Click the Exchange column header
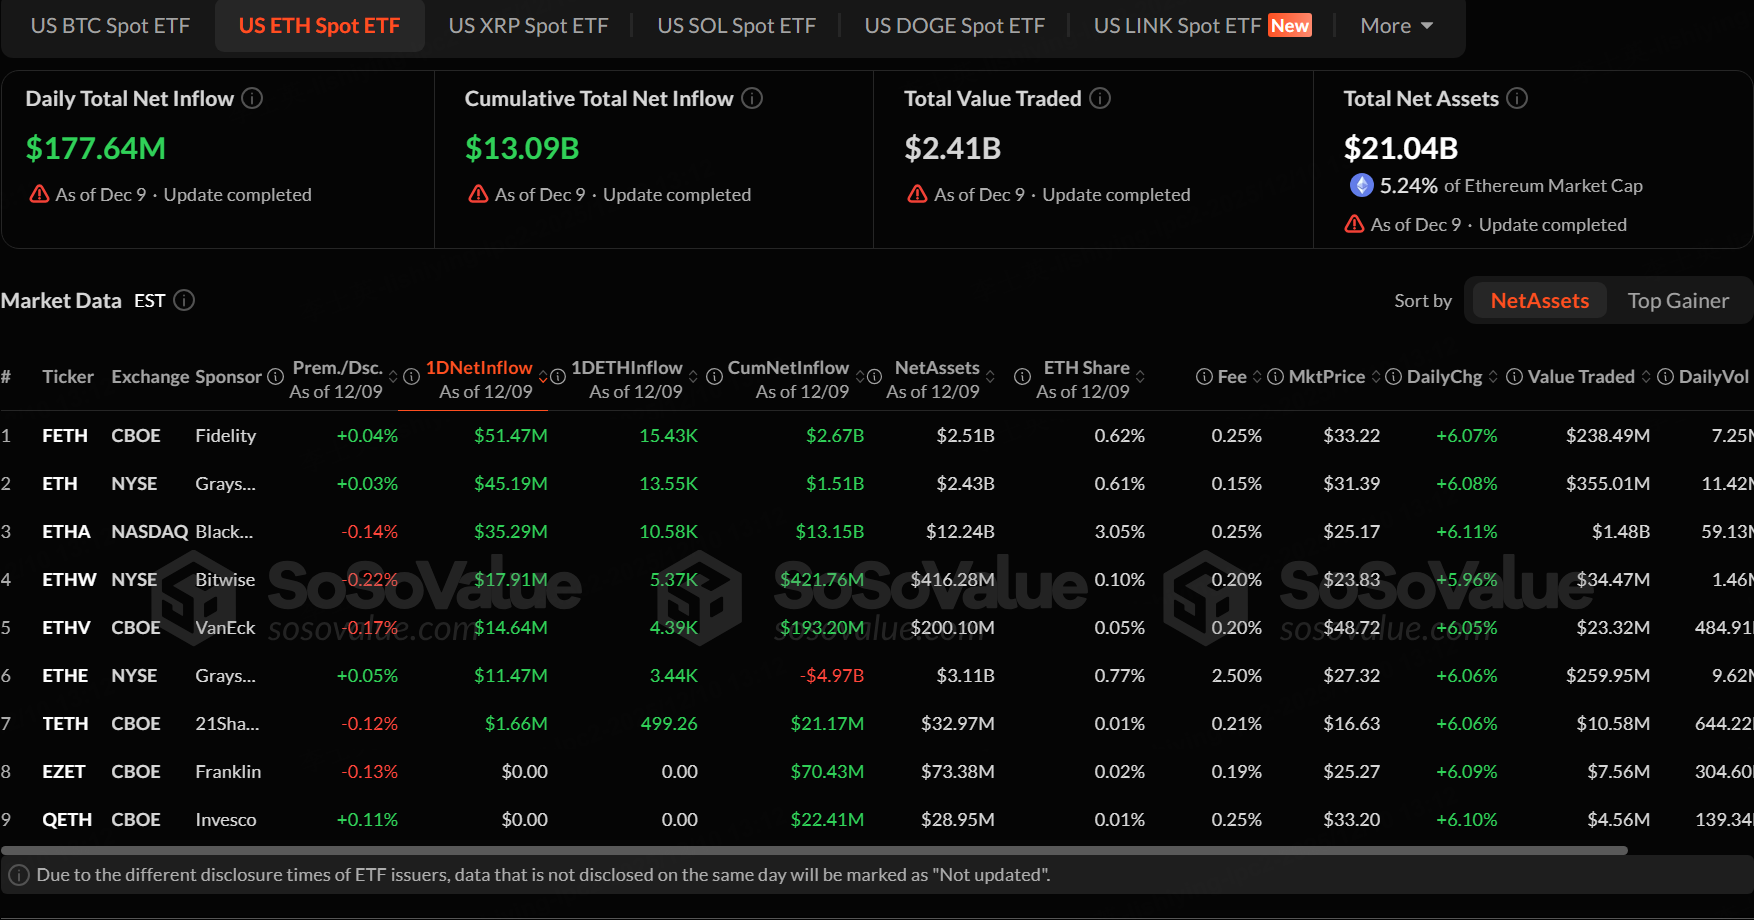Image resolution: width=1754 pixels, height=920 pixels. click(x=150, y=377)
